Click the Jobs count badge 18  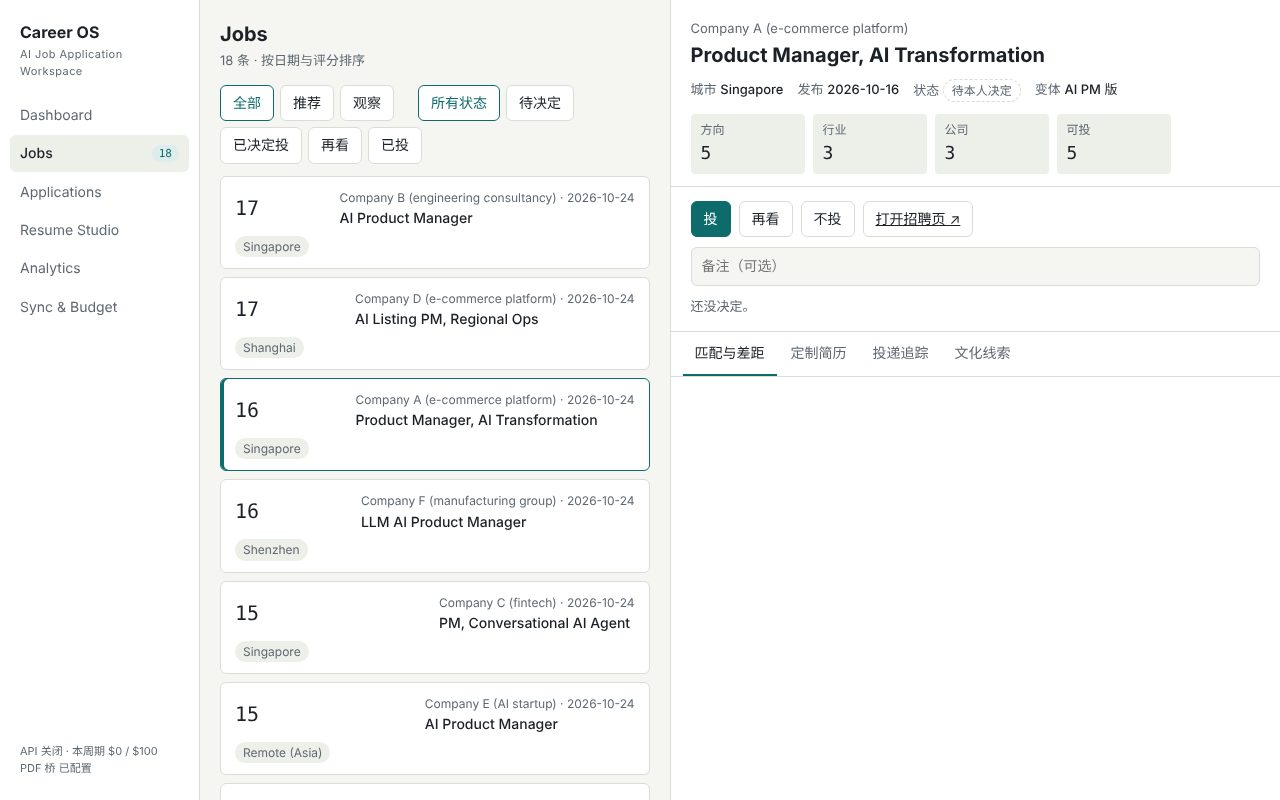click(x=166, y=153)
